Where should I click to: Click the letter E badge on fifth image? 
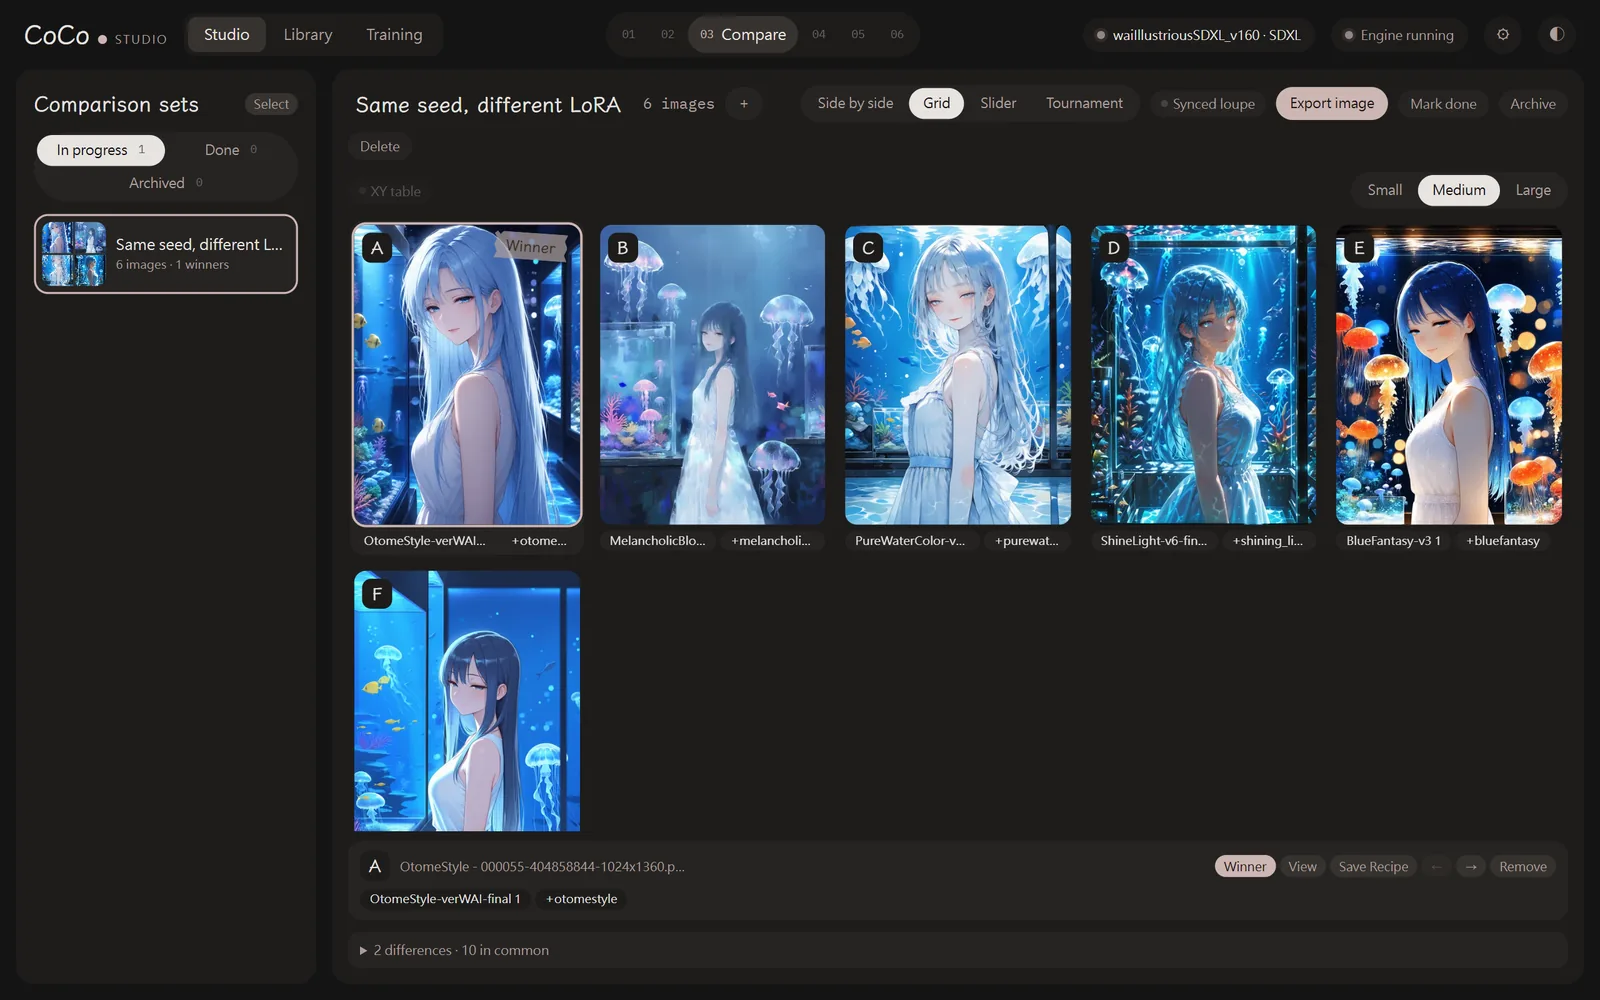(x=1359, y=248)
